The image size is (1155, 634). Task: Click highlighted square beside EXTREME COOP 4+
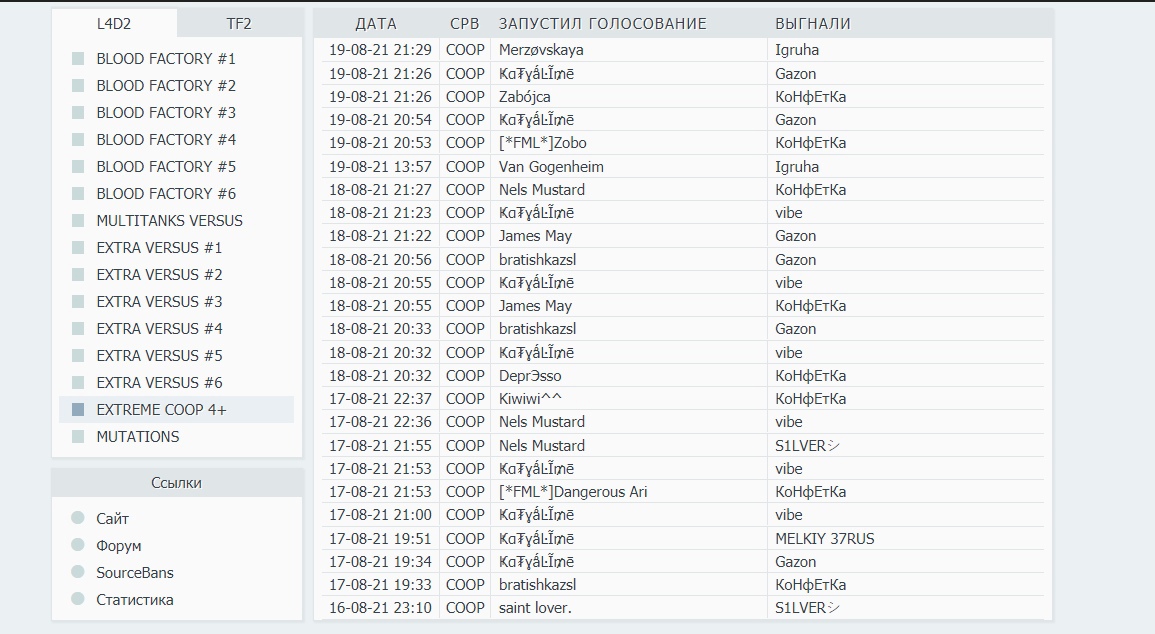pyautogui.click(x=78, y=410)
